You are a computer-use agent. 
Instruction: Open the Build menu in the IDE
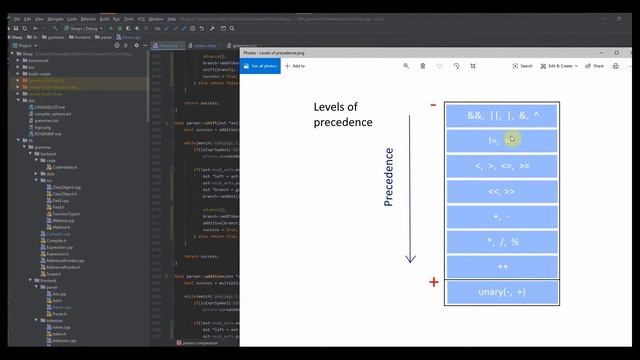[104, 19]
